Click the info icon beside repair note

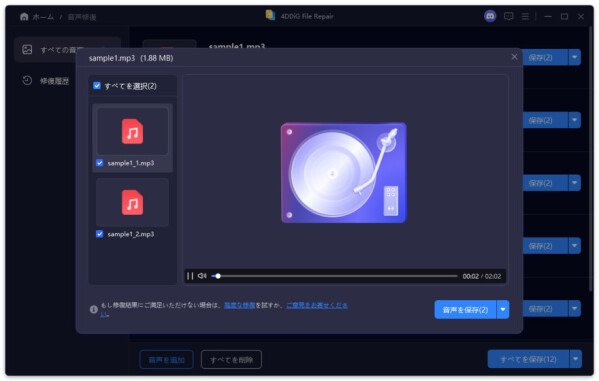click(x=94, y=309)
